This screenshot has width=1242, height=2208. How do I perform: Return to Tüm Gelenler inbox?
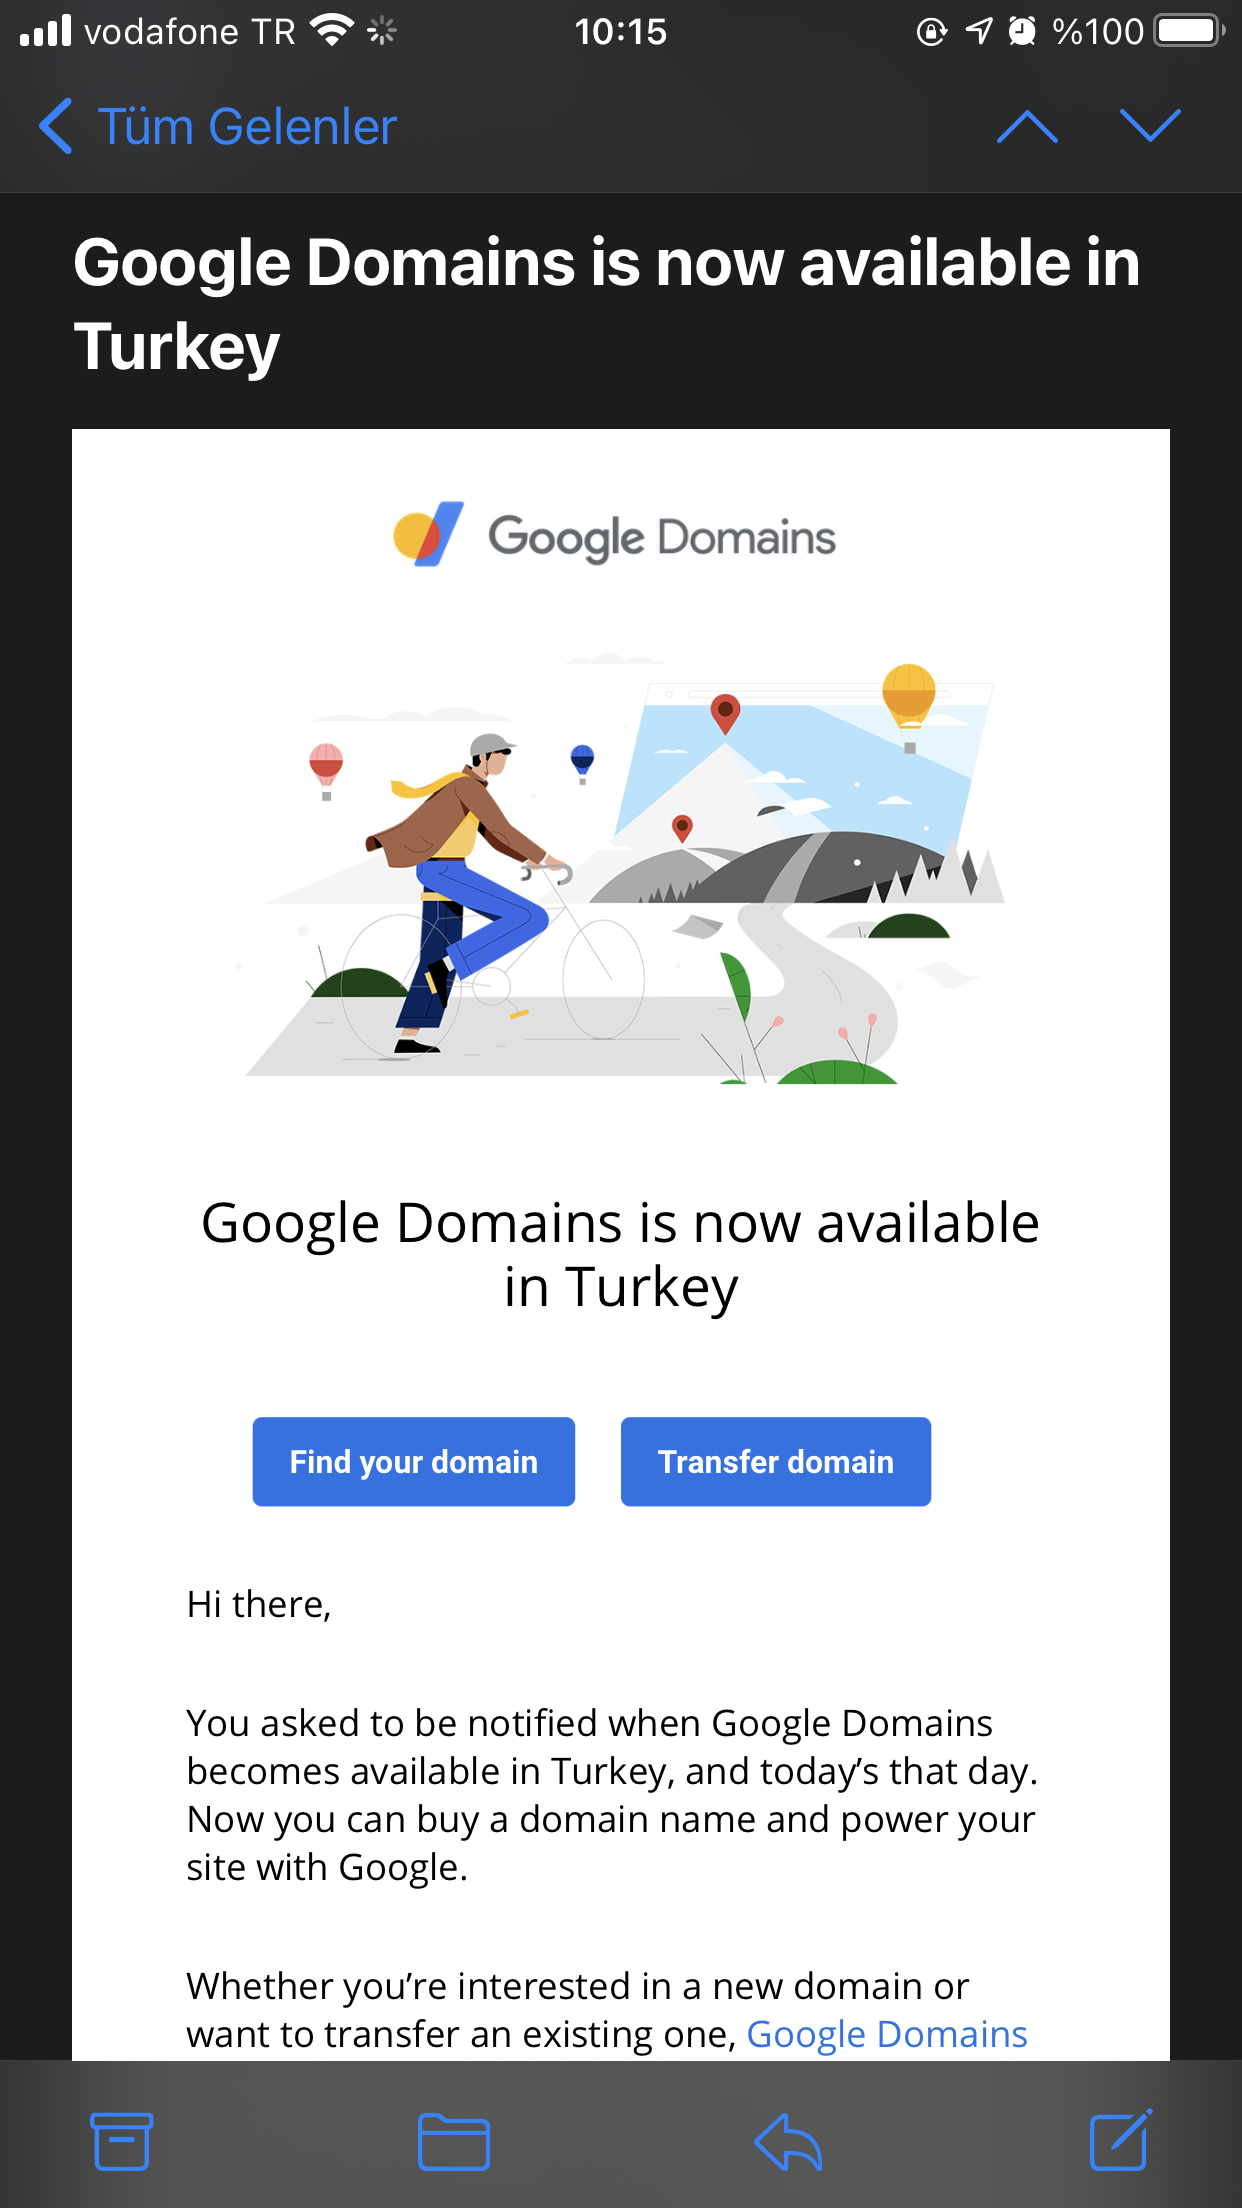pyautogui.click(x=247, y=127)
